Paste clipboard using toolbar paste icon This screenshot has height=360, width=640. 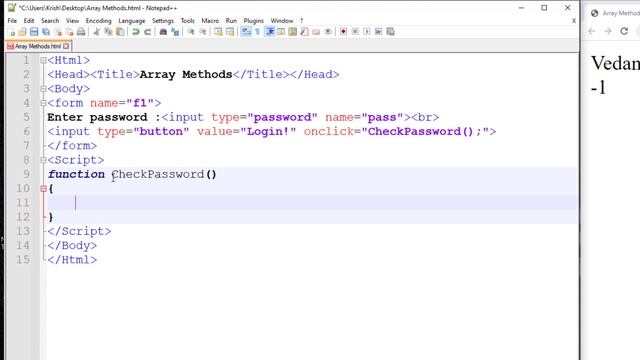(120, 32)
